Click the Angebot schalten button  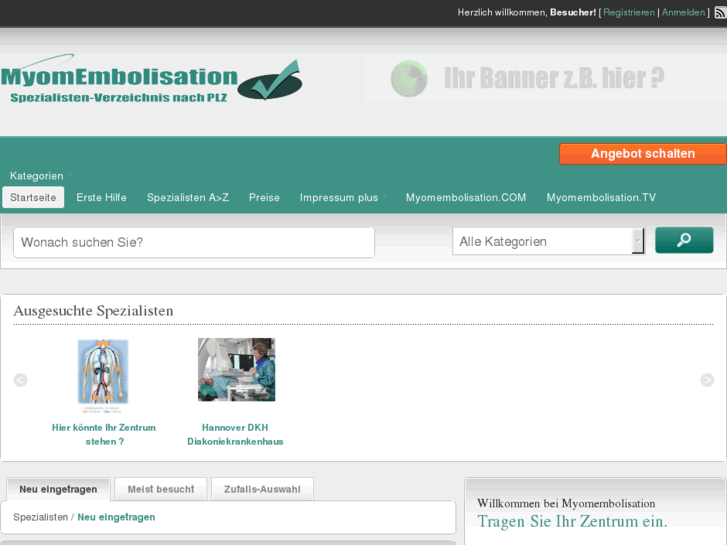[643, 154]
